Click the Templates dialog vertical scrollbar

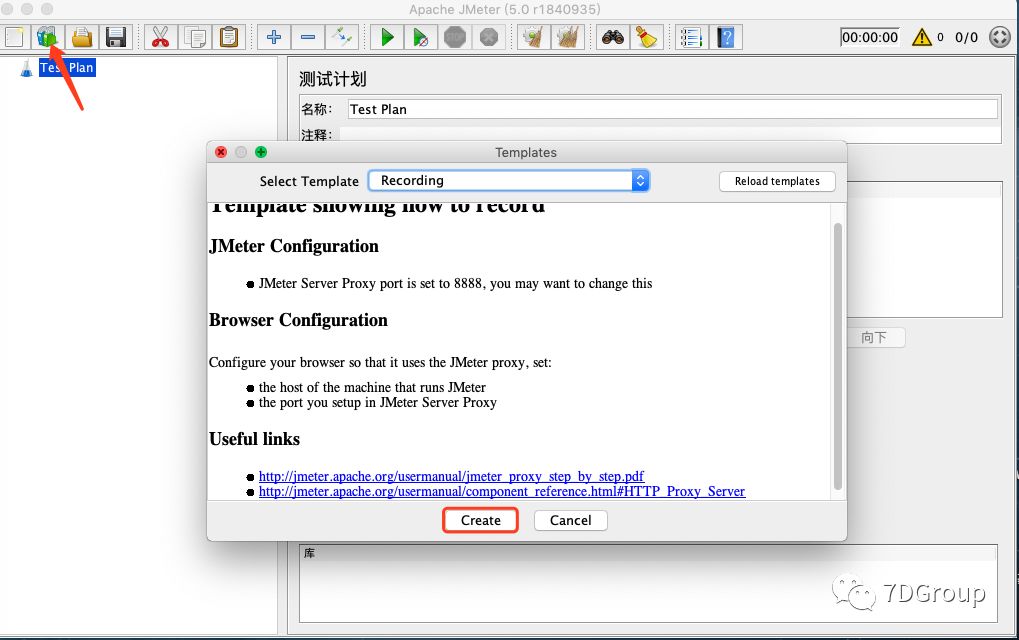pyautogui.click(x=838, y=356)
